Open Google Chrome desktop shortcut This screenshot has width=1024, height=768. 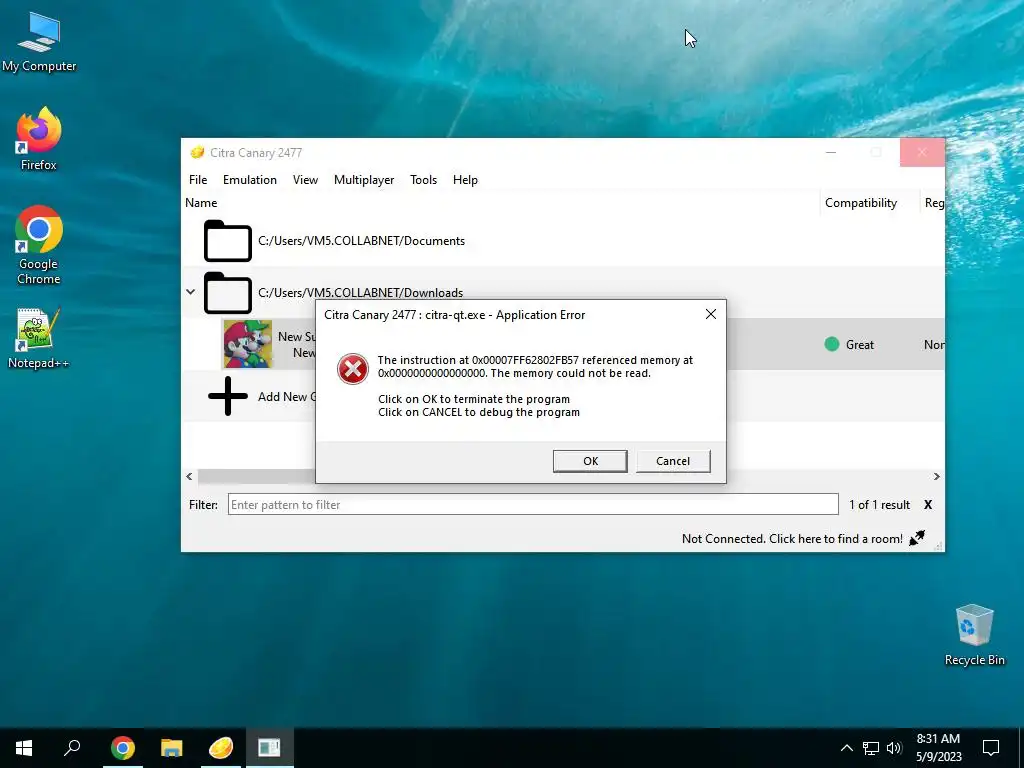tap(39, 245)
